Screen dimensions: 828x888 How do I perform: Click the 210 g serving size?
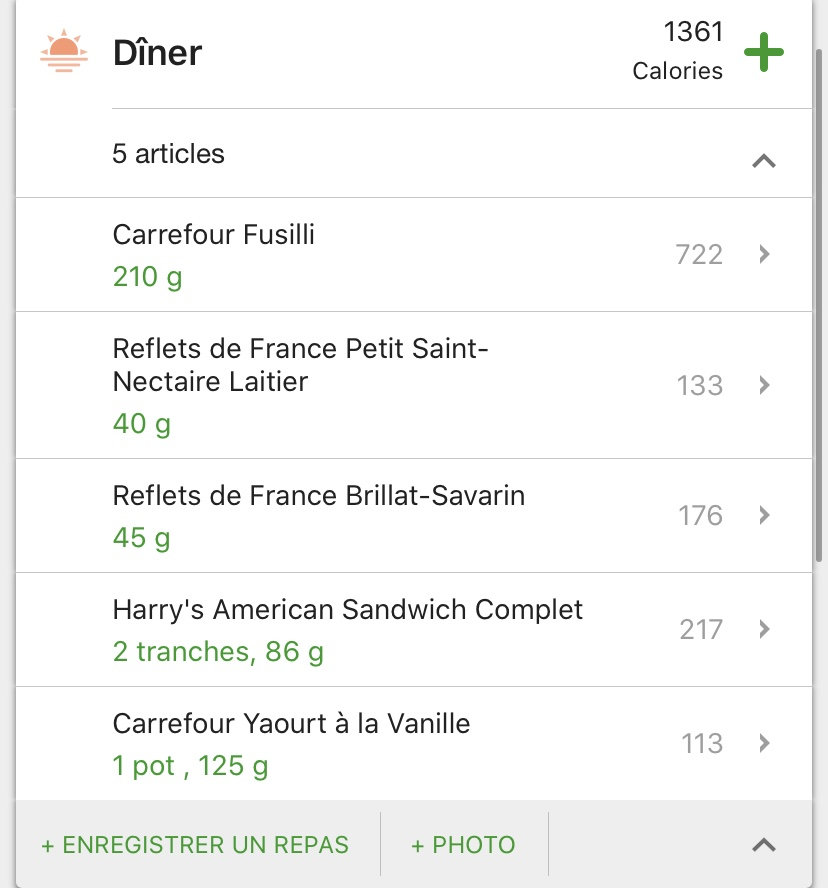point(147,276)
